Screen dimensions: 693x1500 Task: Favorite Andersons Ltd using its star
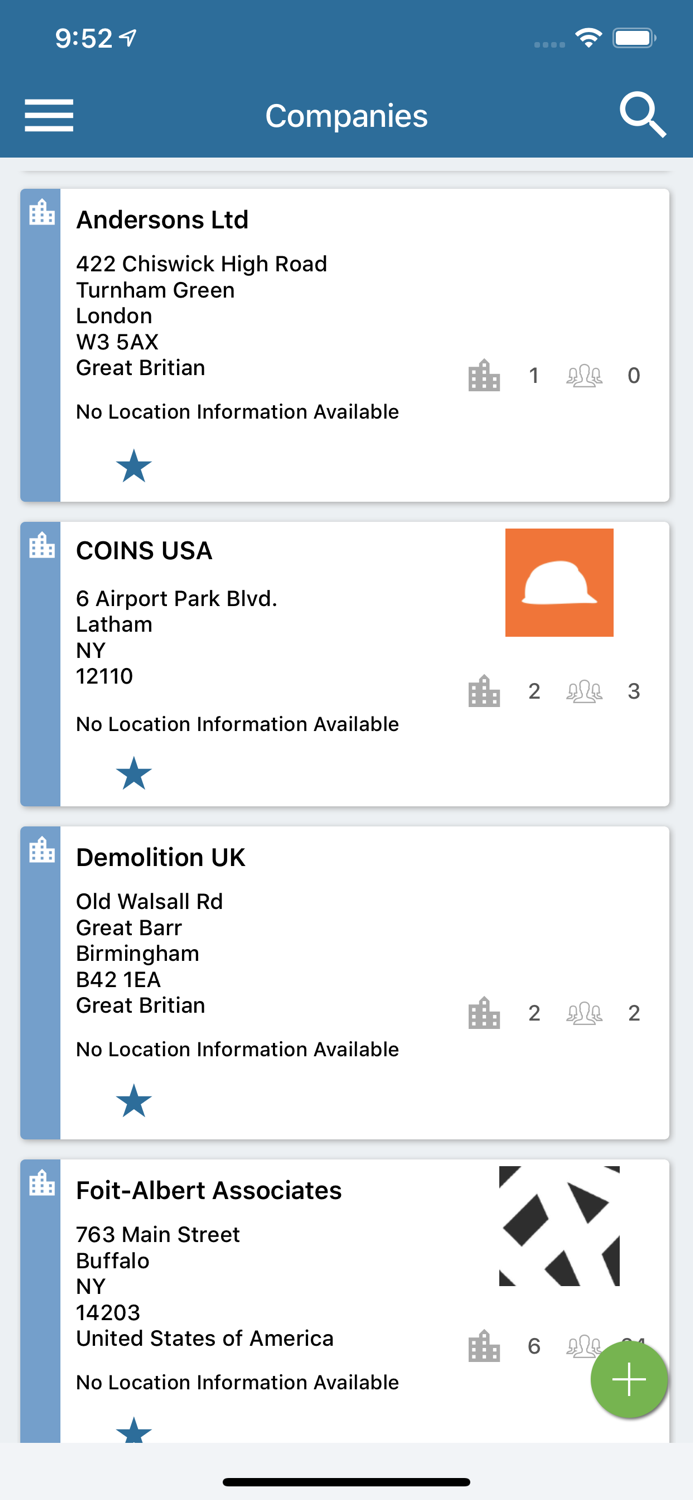click(x=133, y=464)
